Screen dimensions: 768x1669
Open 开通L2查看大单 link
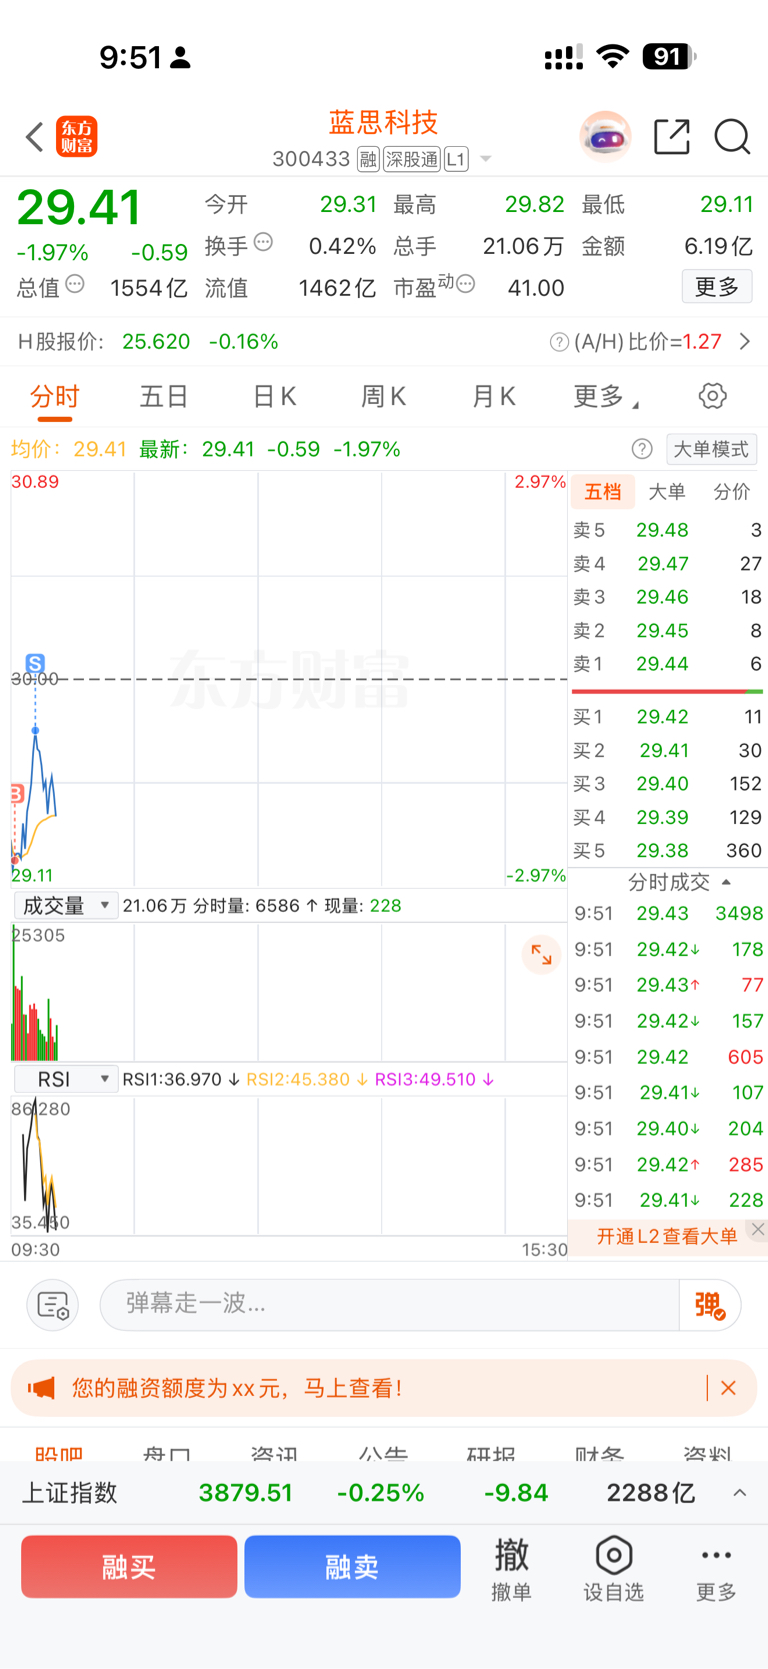click(667, 1237)
